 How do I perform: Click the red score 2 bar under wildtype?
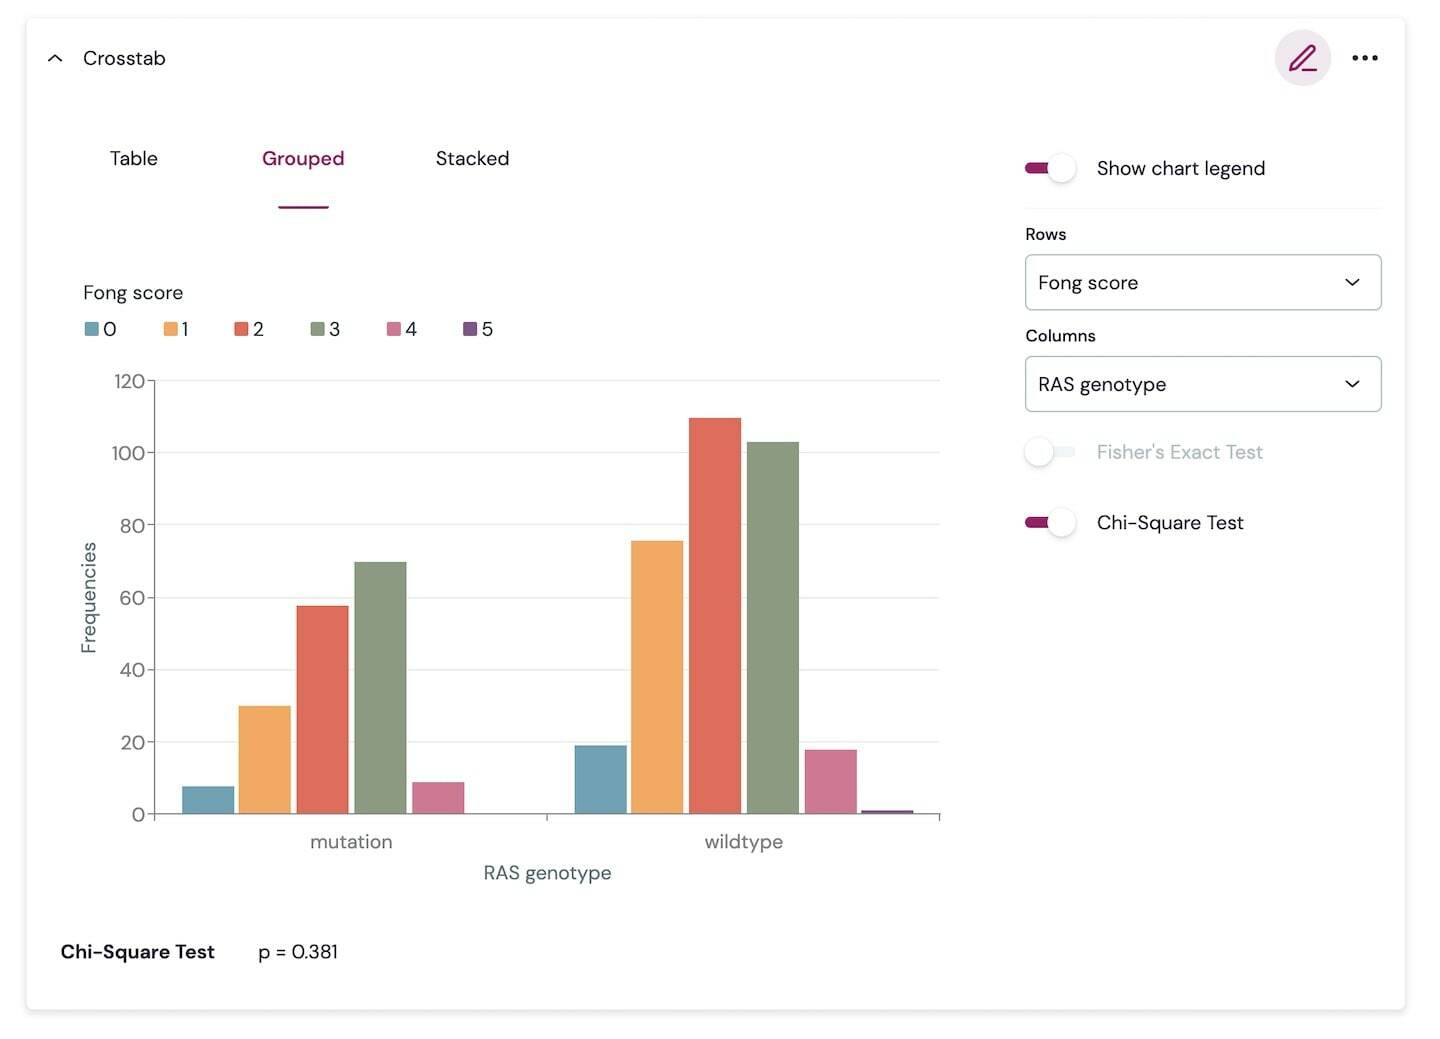click(x=715, y=616)
